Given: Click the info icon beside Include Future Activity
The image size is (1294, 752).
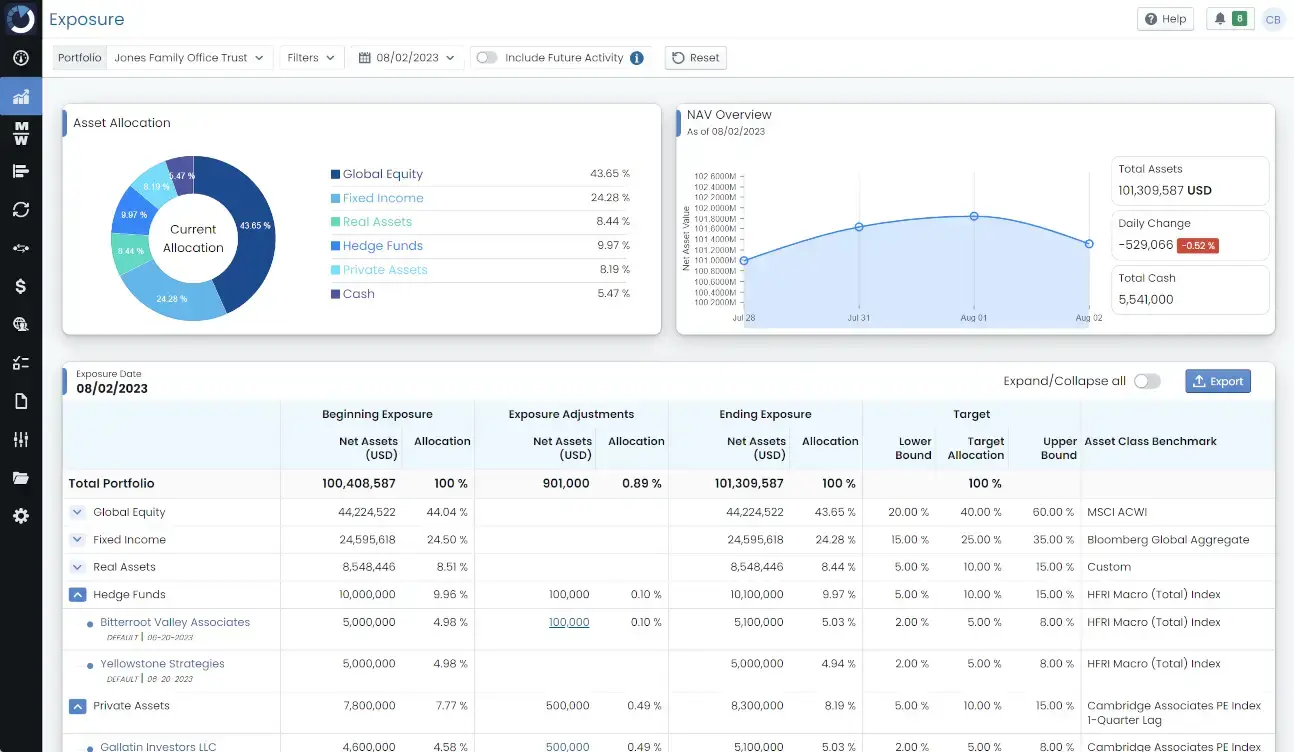Looking at the screenshot, I should (637, 58).
